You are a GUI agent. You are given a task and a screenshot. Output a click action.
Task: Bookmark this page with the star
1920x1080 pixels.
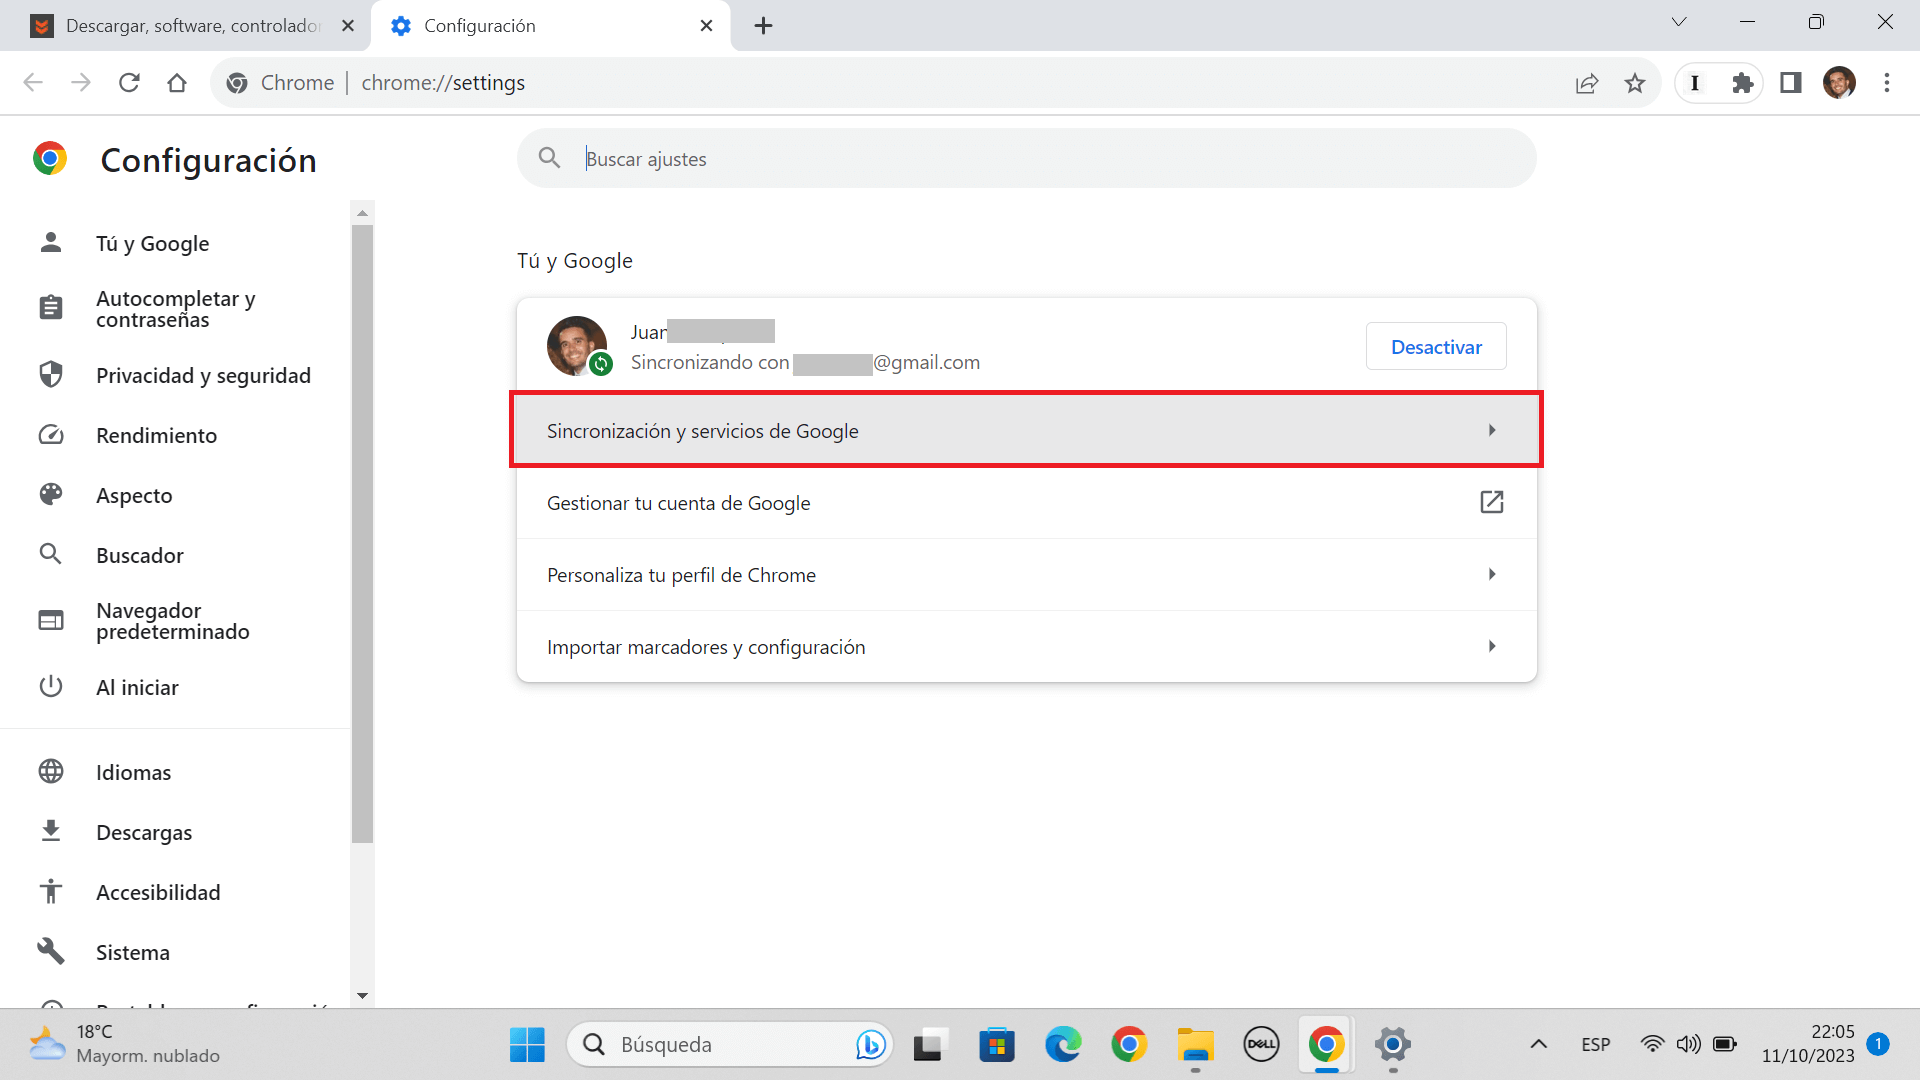[1635, 83]
